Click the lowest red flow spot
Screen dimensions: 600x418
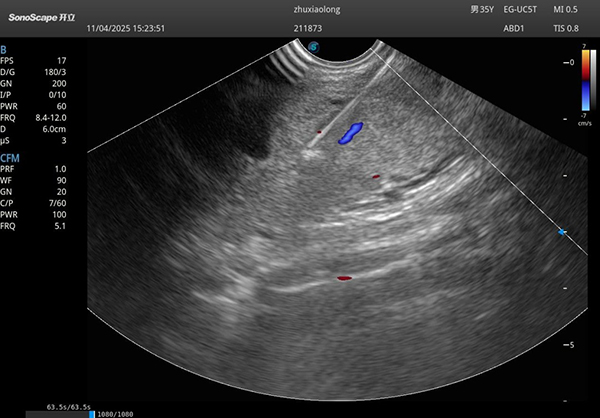344,278
